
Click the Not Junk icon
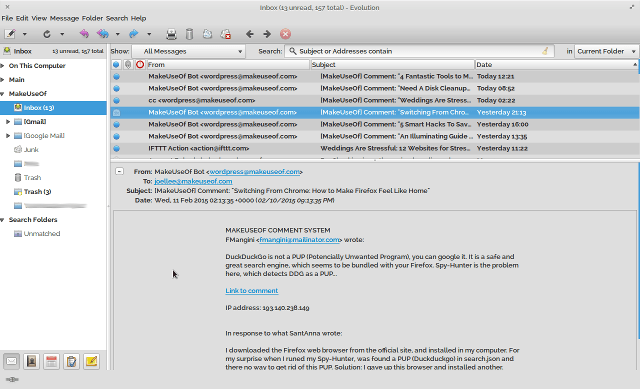226,34
